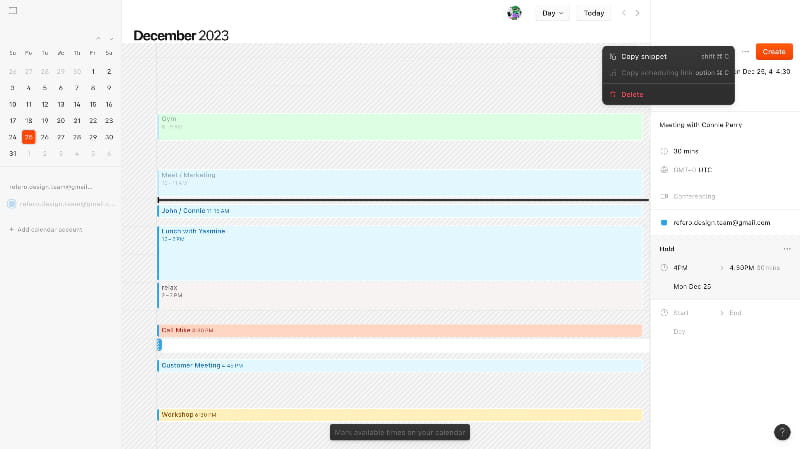Click Add calendar account
The height and width of the screenshot is (449, 800).
pyautogui.click(x=46, y=230)
